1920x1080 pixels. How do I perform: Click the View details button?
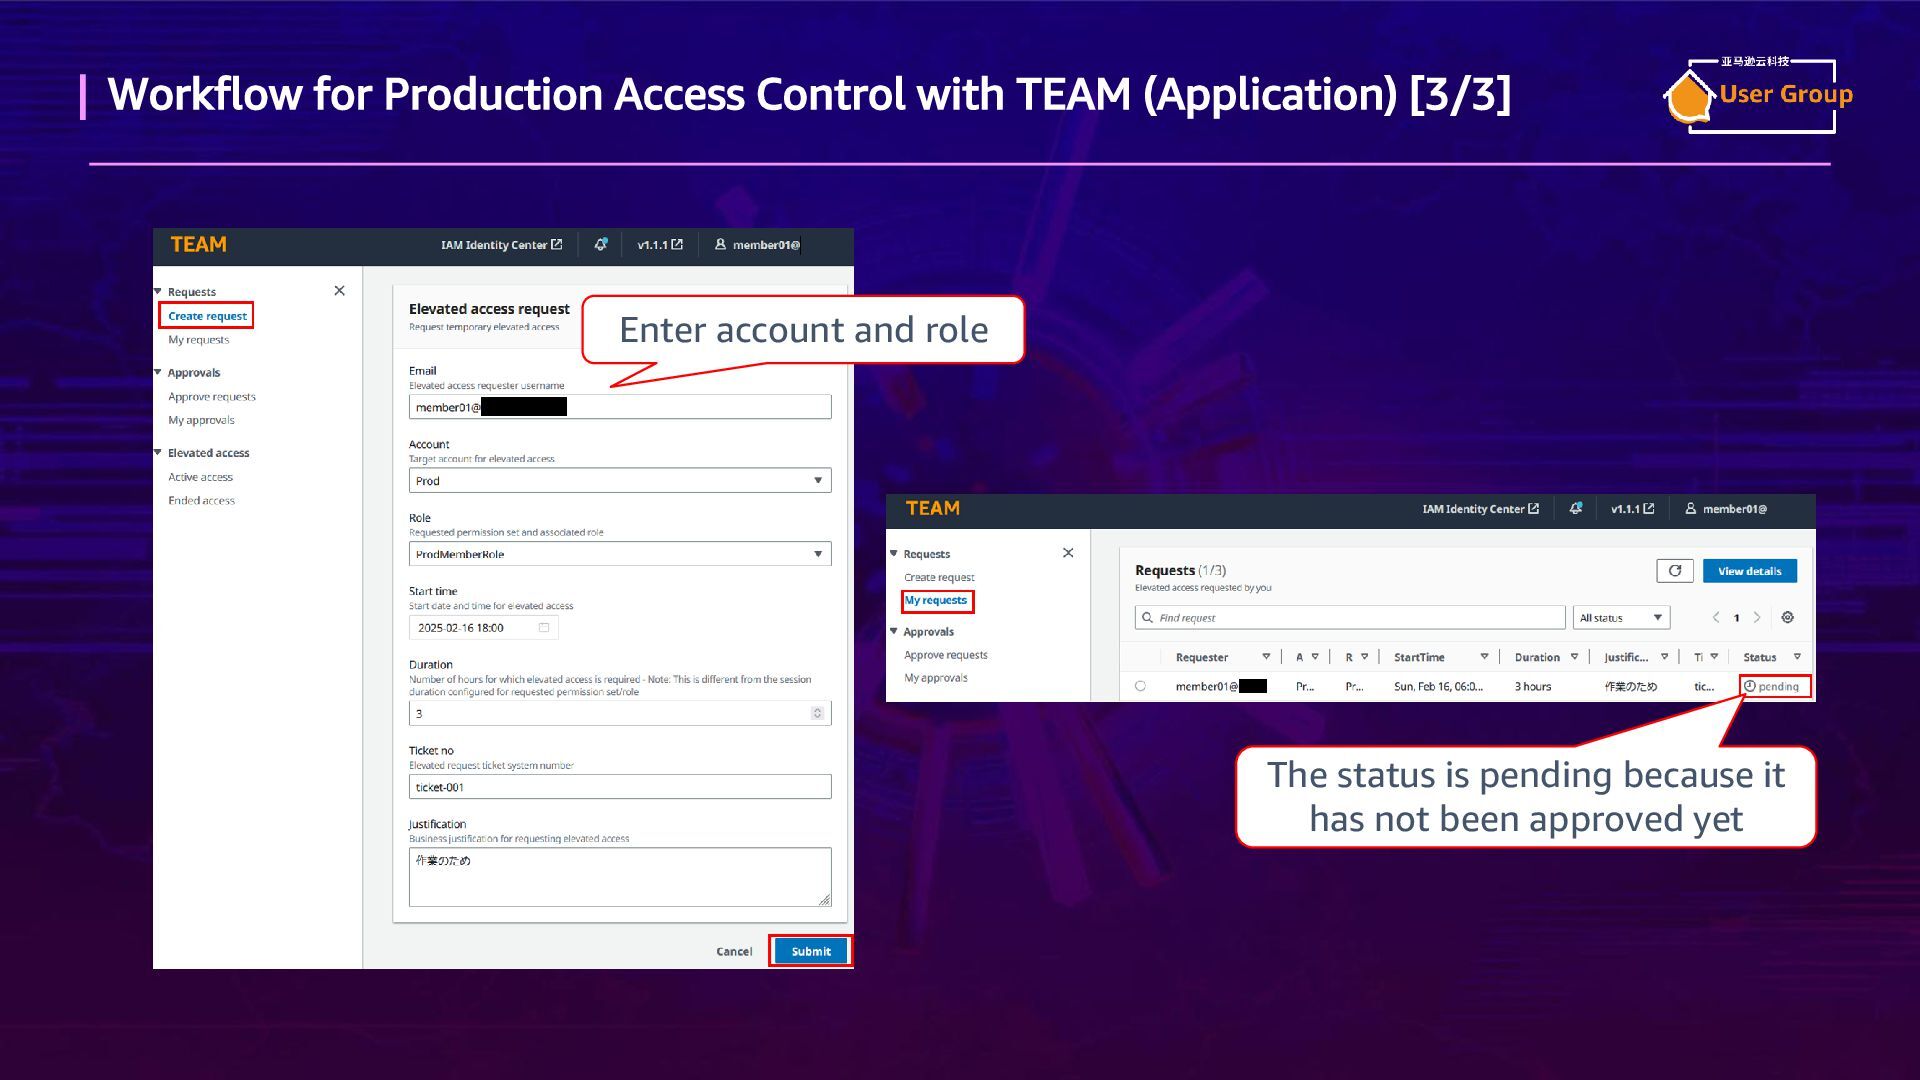1749,571
